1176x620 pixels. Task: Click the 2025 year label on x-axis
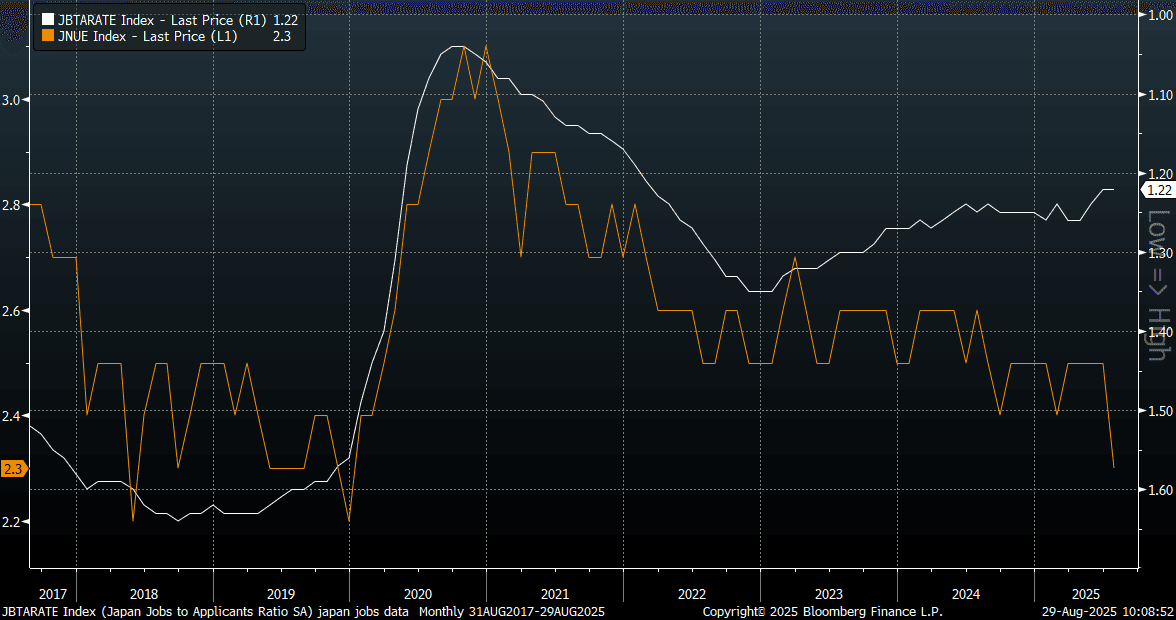1085,591
